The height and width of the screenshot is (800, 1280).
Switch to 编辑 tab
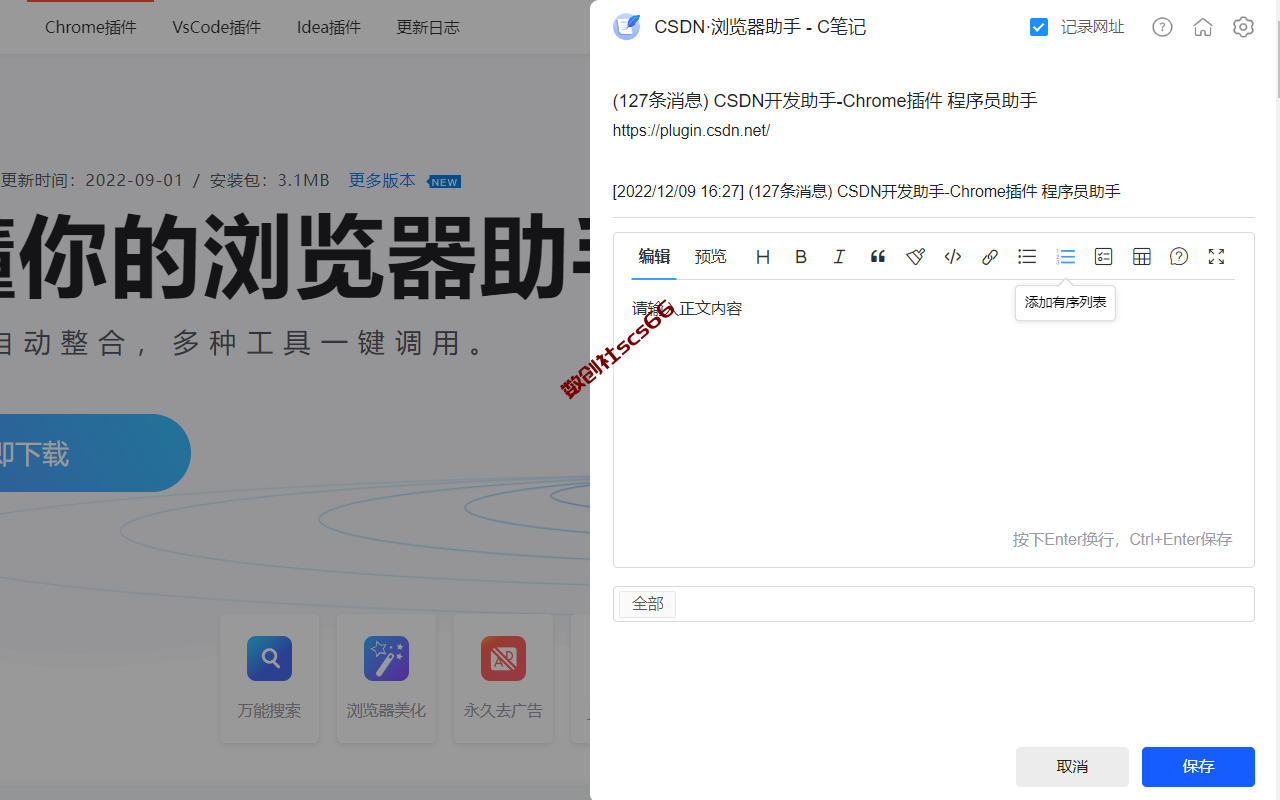pos(654,257)
